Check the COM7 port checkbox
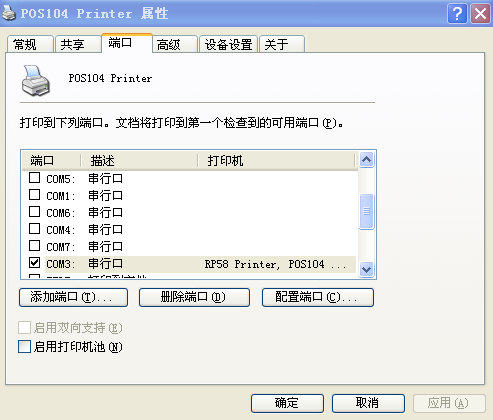The height and width of the screenshot is (420, 493). click(34, 246)
